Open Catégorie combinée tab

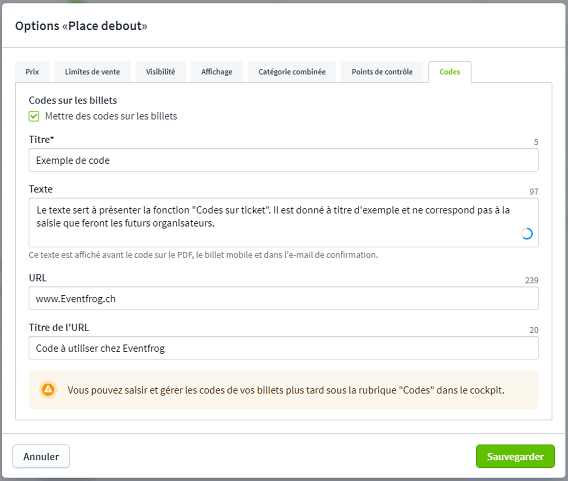click(292, 72)
